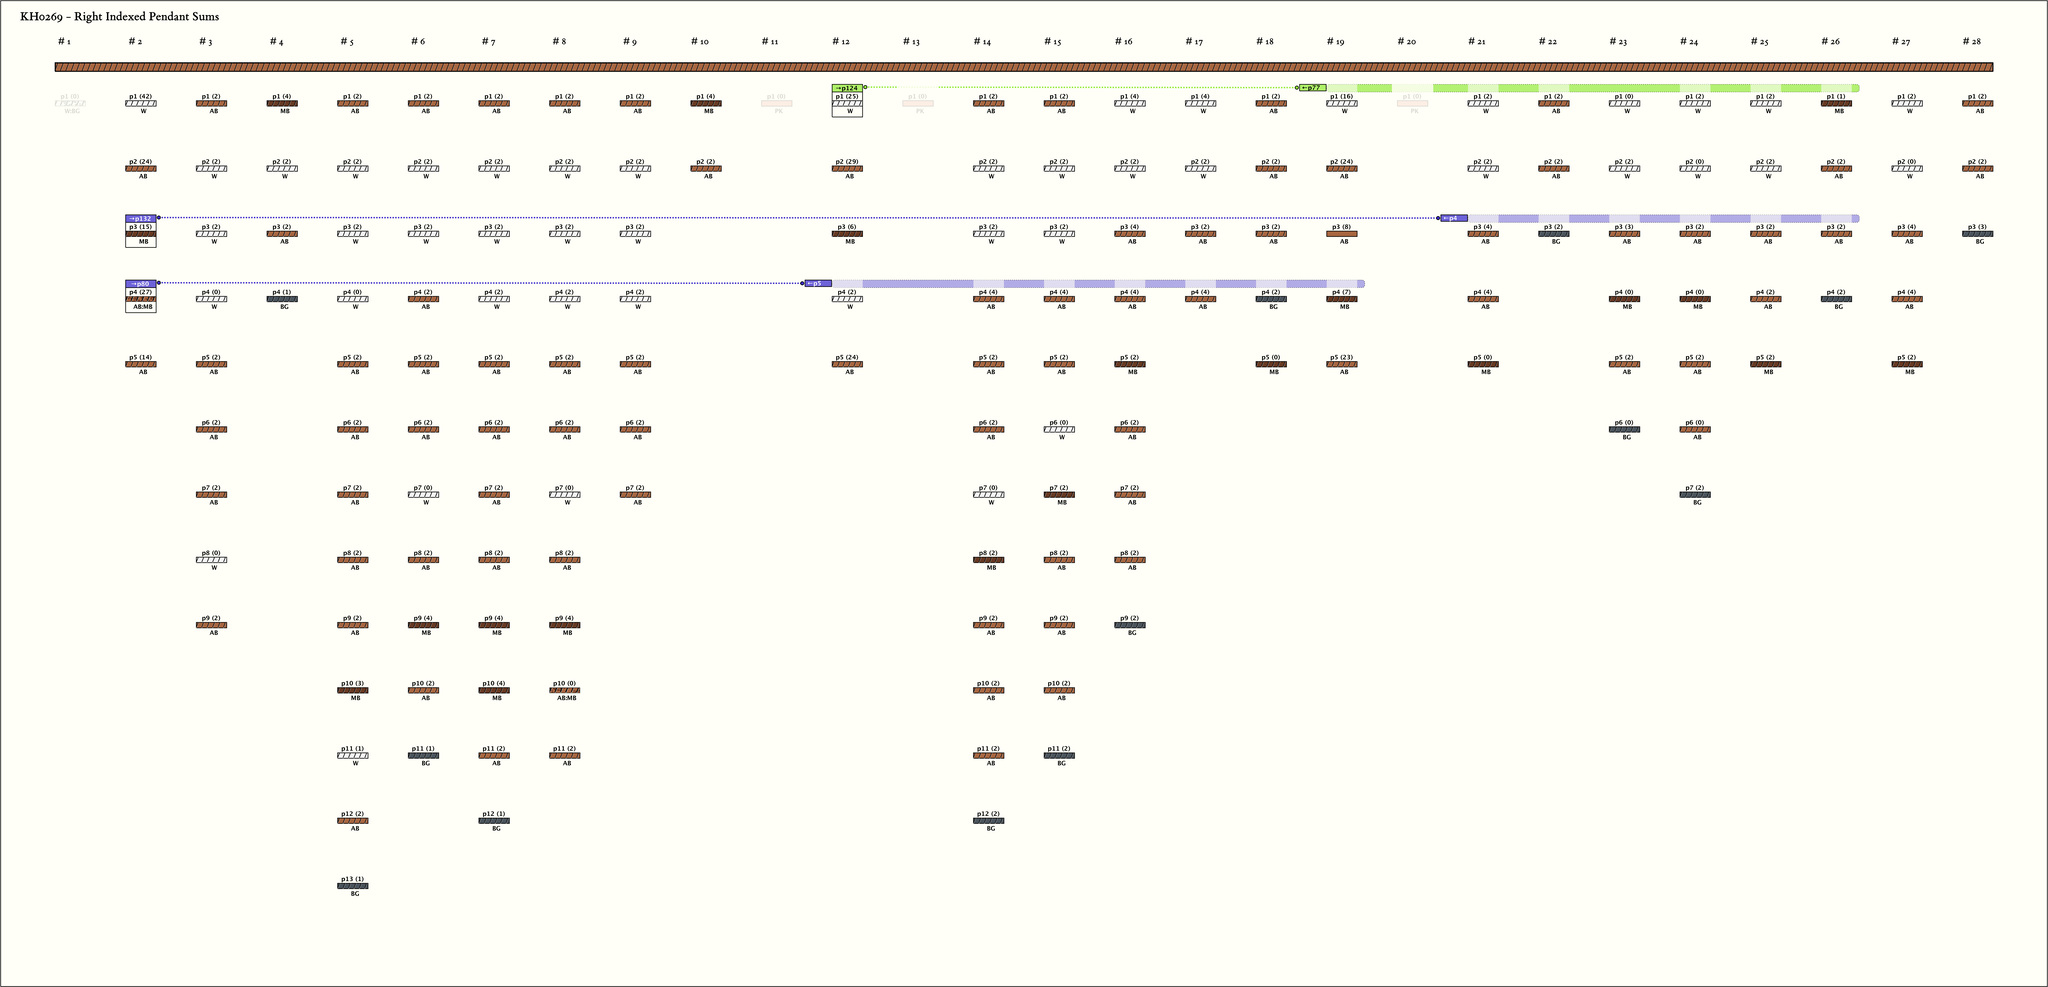Viewport: 2048px width, 987px height.
Task: Click the purple →p132 sum tag
Action: pyautogui.click(x=140, y=218)
